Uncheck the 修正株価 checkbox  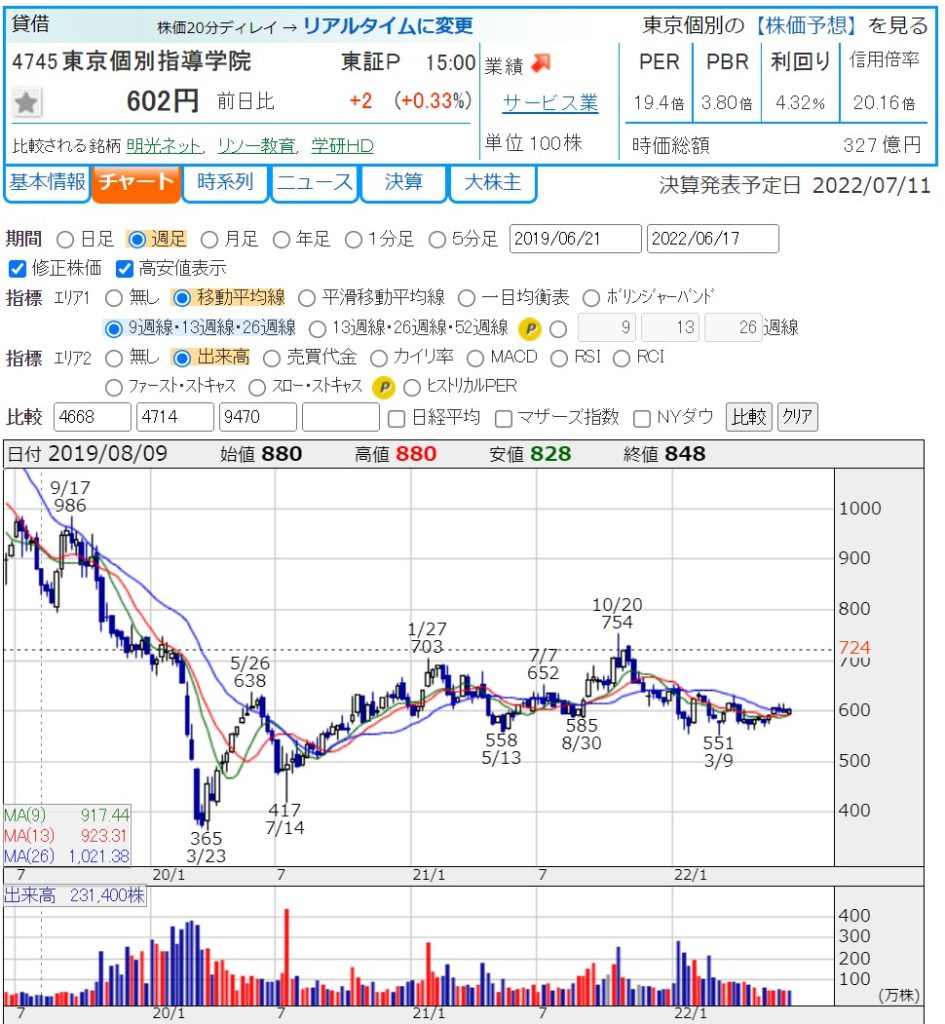pos(16,268)
